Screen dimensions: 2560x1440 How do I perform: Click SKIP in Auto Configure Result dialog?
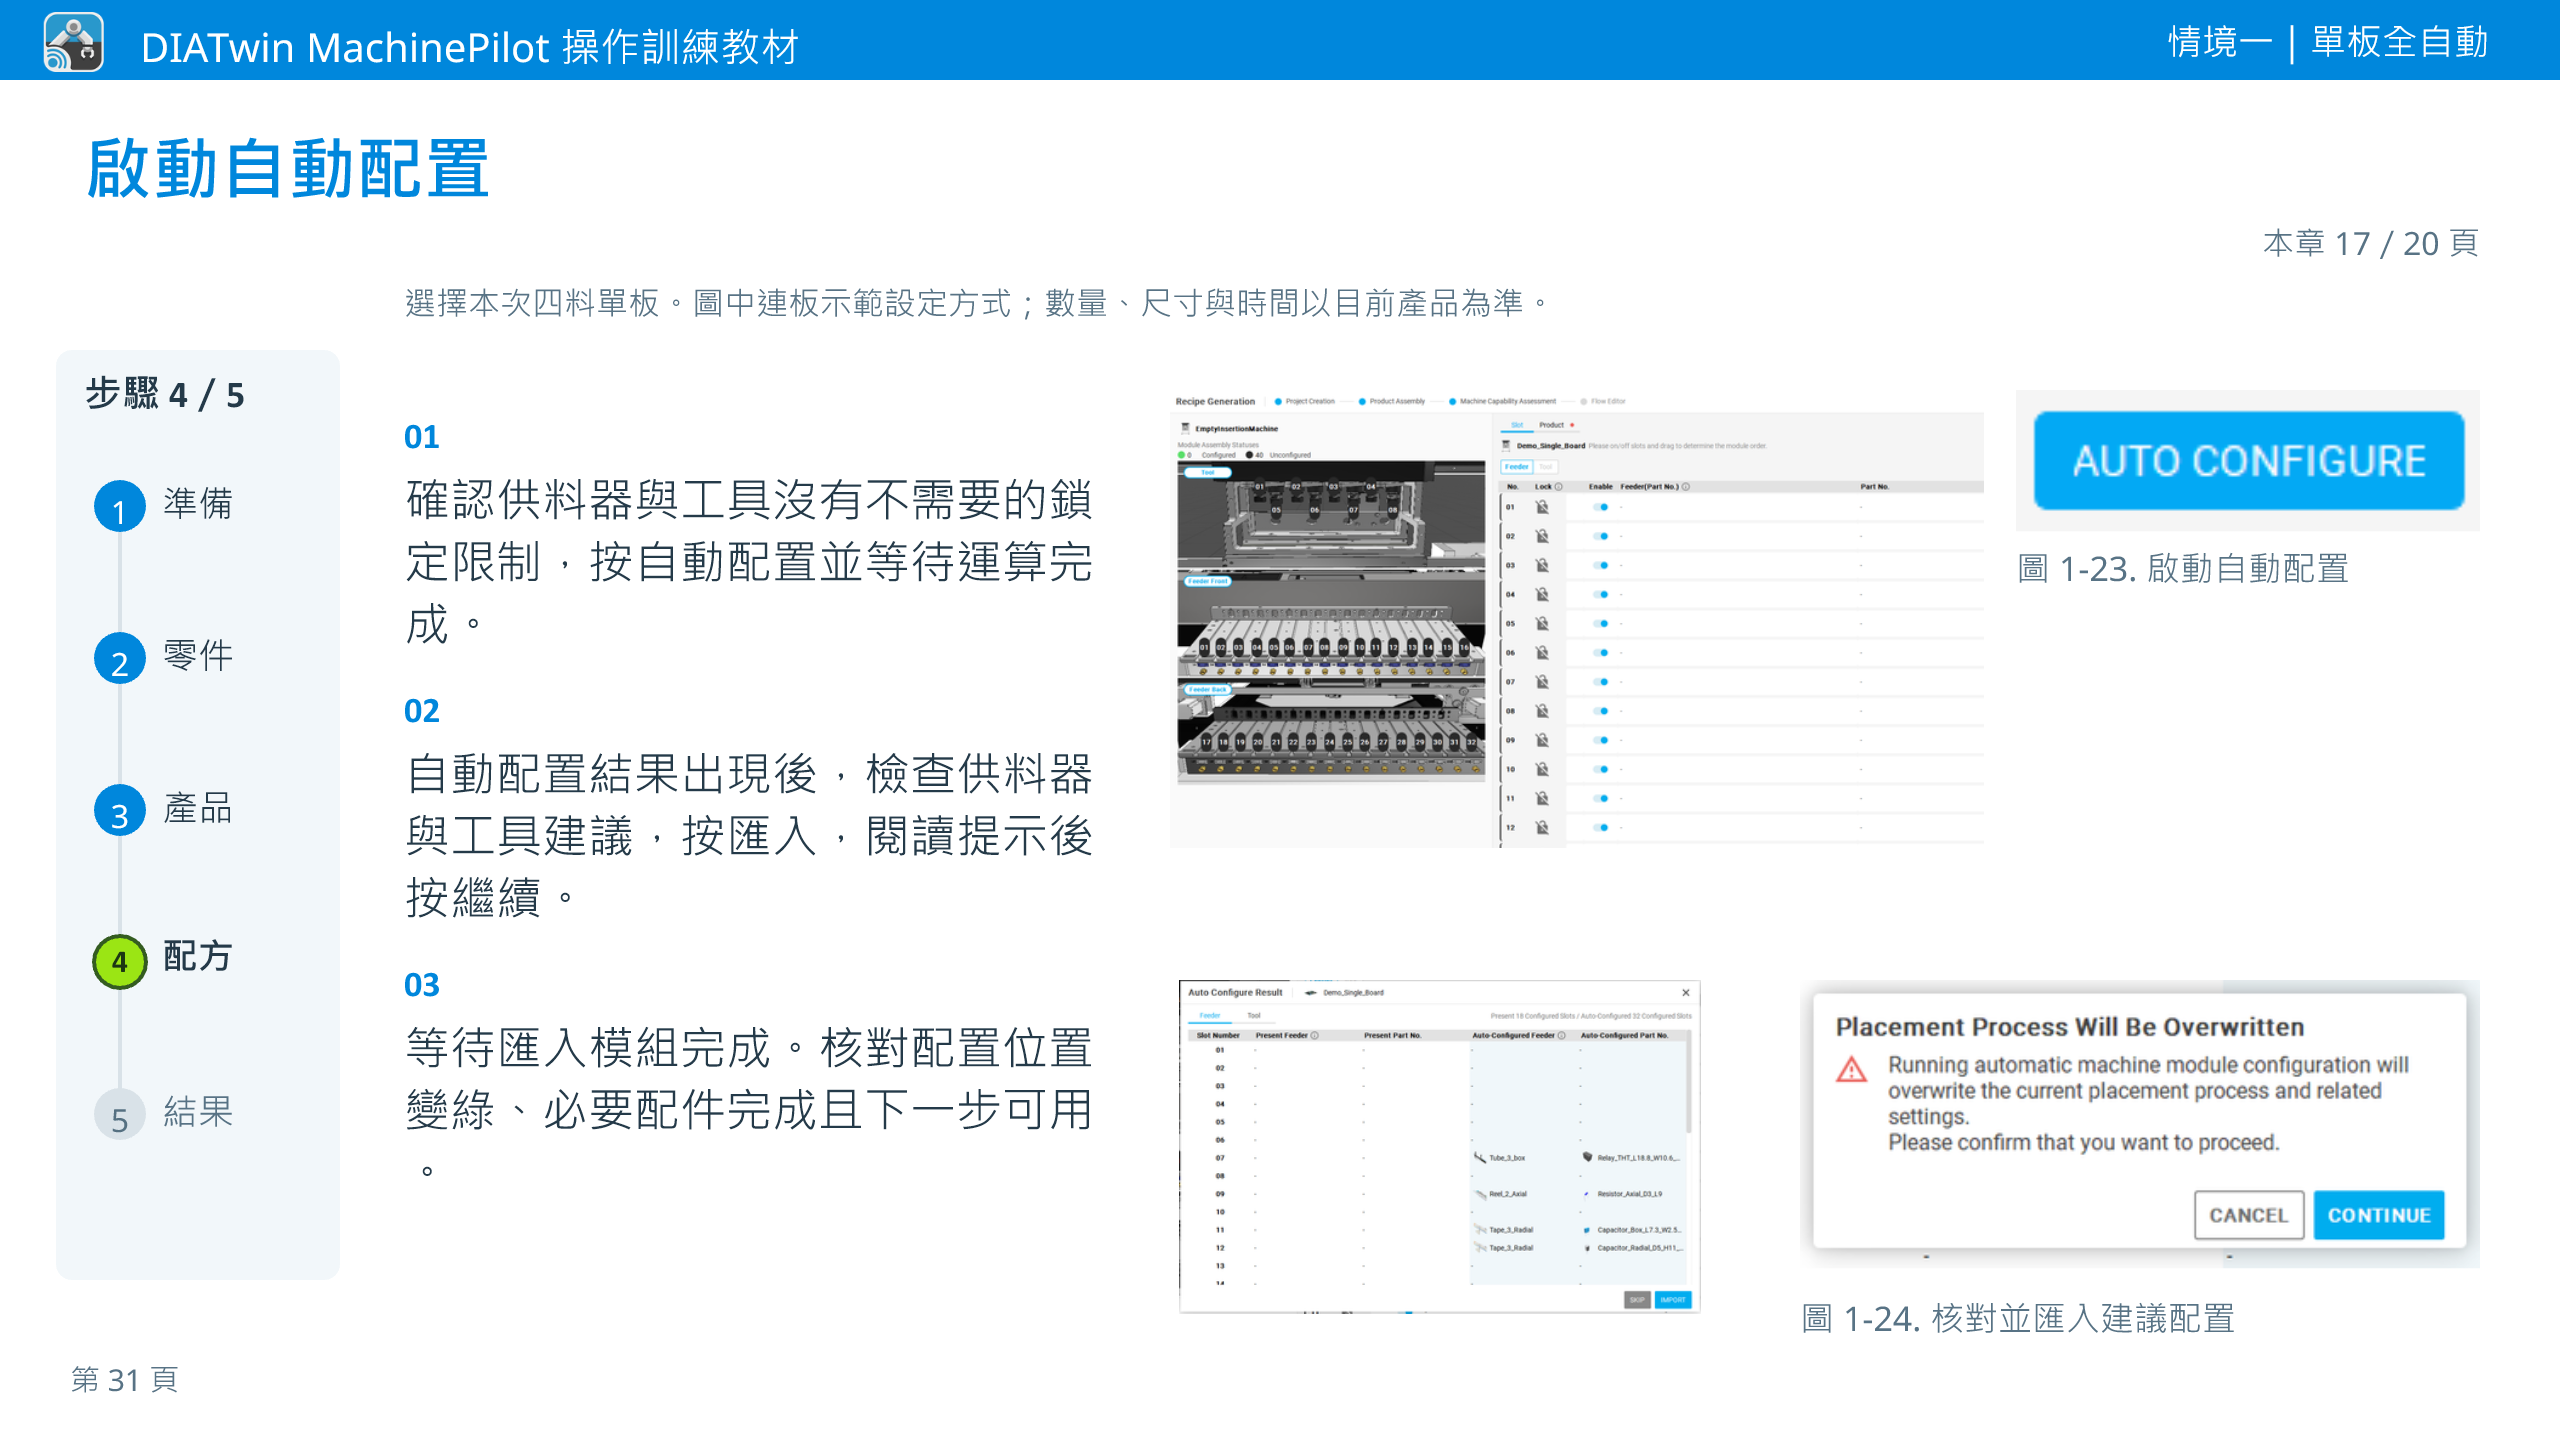[1637, 1300]
